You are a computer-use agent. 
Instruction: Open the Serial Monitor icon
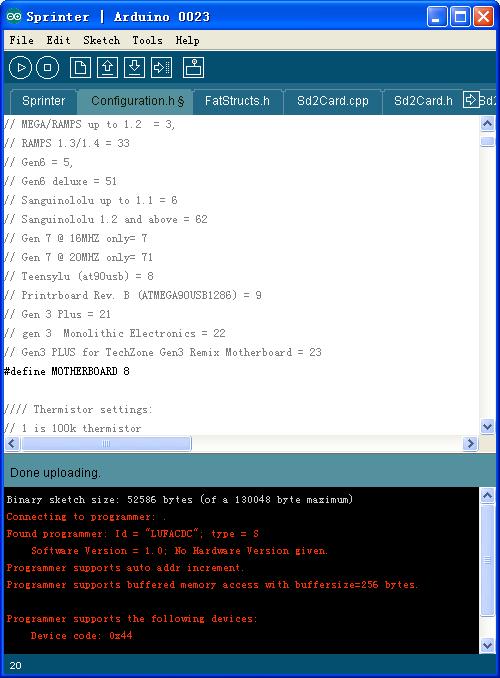coord(193,67)
